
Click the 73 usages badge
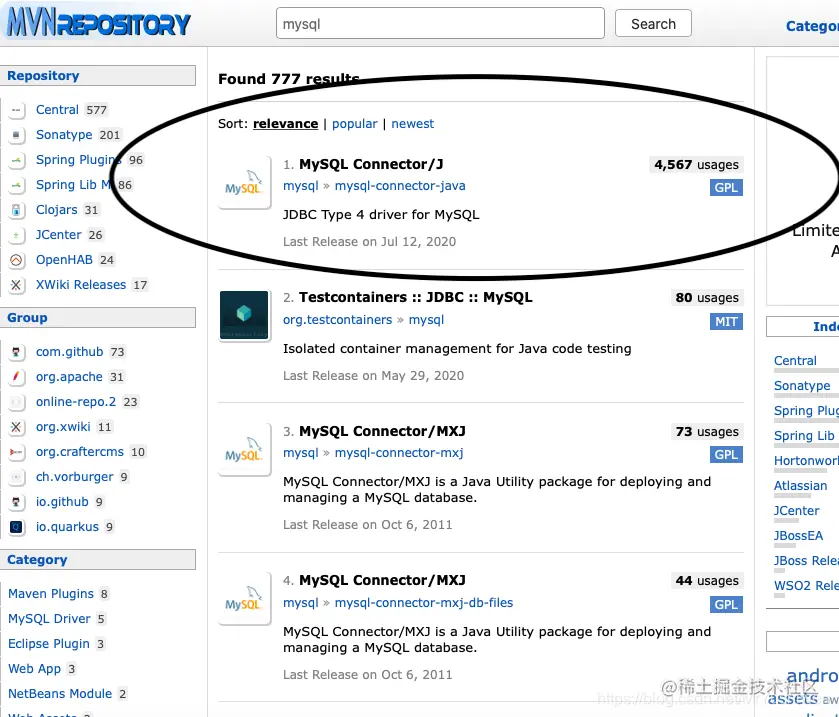[x=707, y=432]
